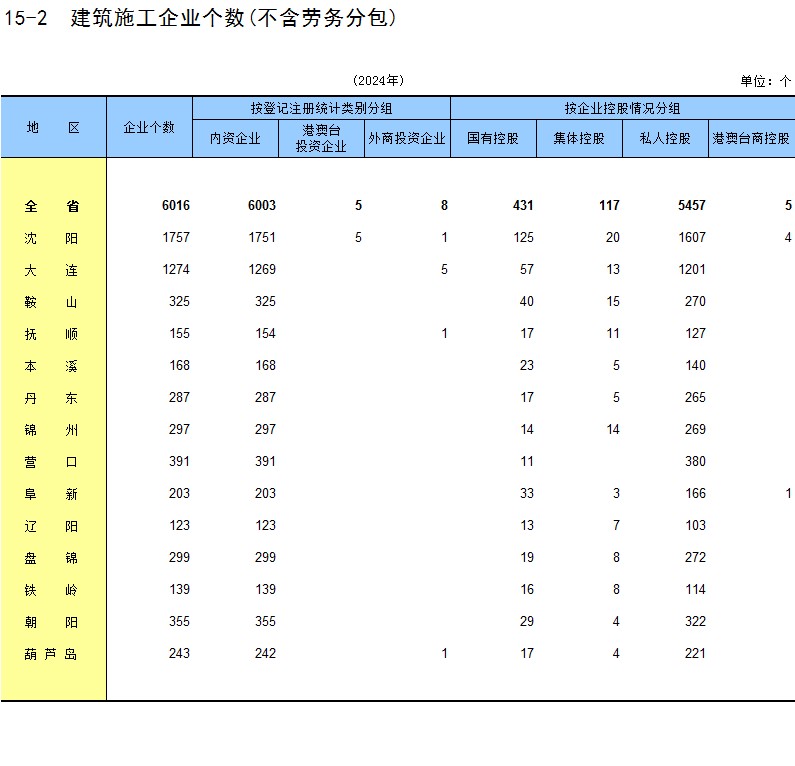This screenshot has height=766, width=795.
Task: Click the 沈阳 row label
Action: click(52, 238)
